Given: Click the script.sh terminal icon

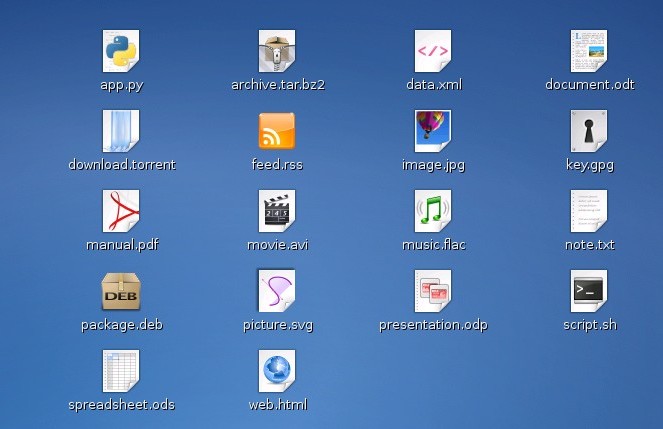Looking at the screenshot, I should (x=589, y=290).
